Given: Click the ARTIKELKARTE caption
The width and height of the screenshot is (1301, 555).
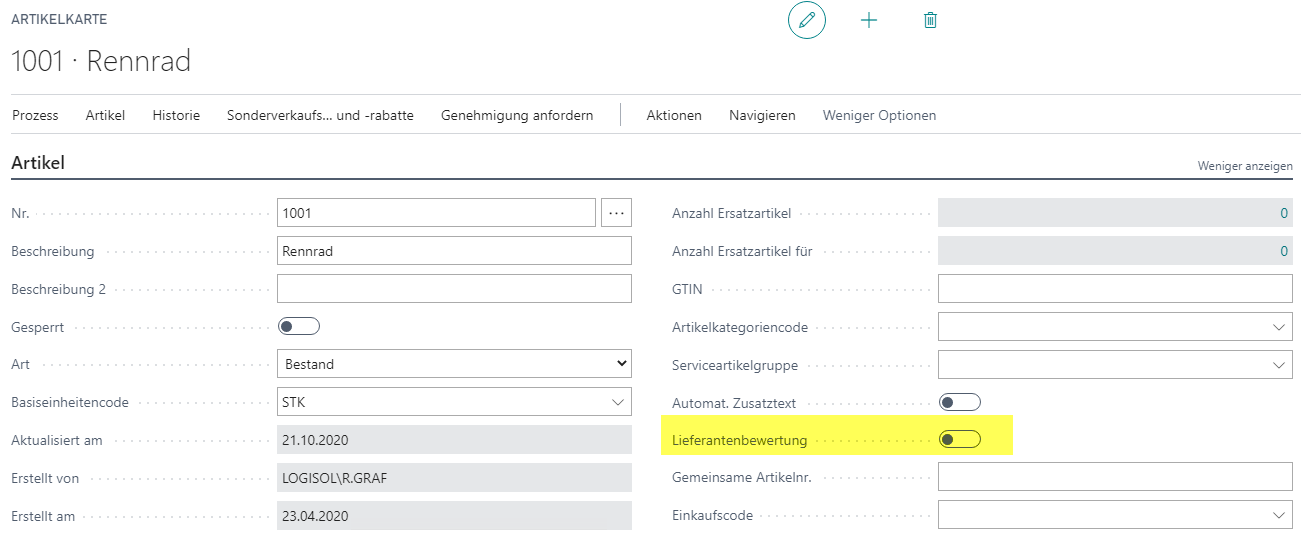Looking at the screenshot, I should (x=59, y=19).
